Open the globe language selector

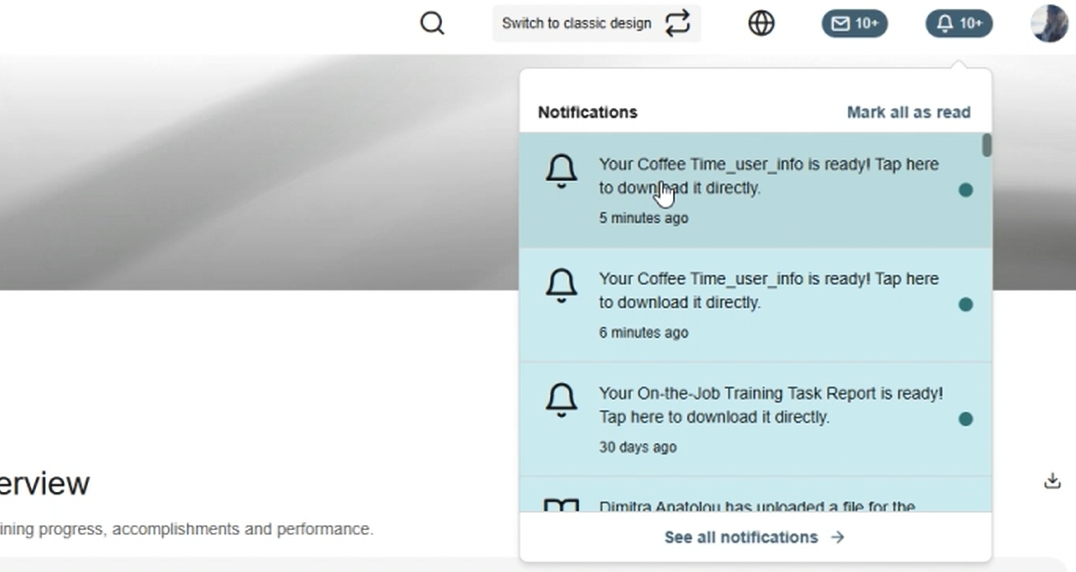pos(761,23)
